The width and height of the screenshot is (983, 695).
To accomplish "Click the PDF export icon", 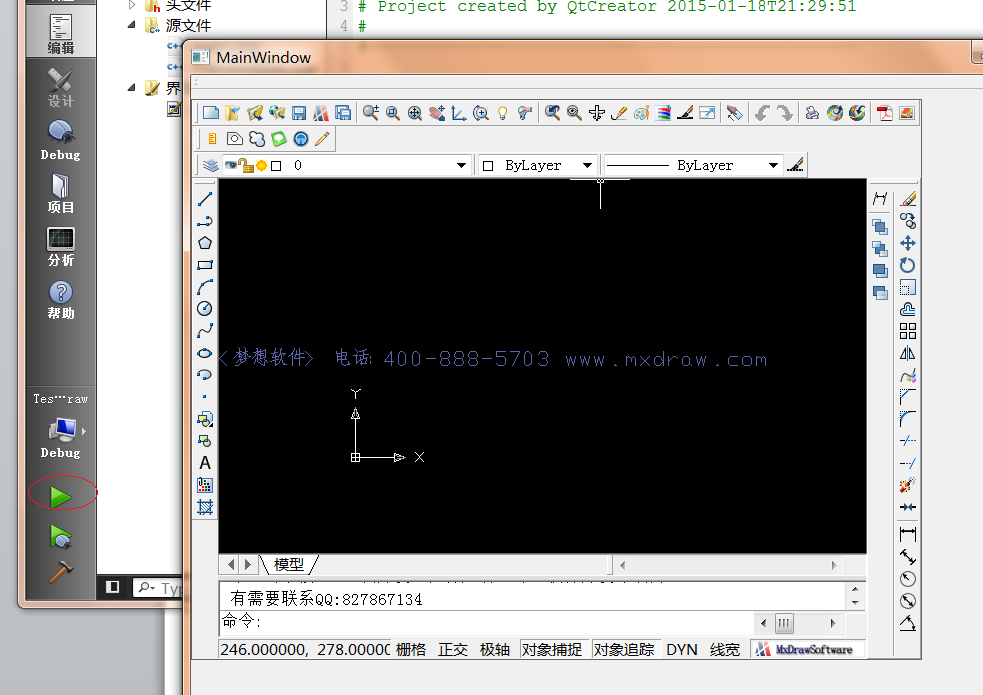I will point(885,113).
